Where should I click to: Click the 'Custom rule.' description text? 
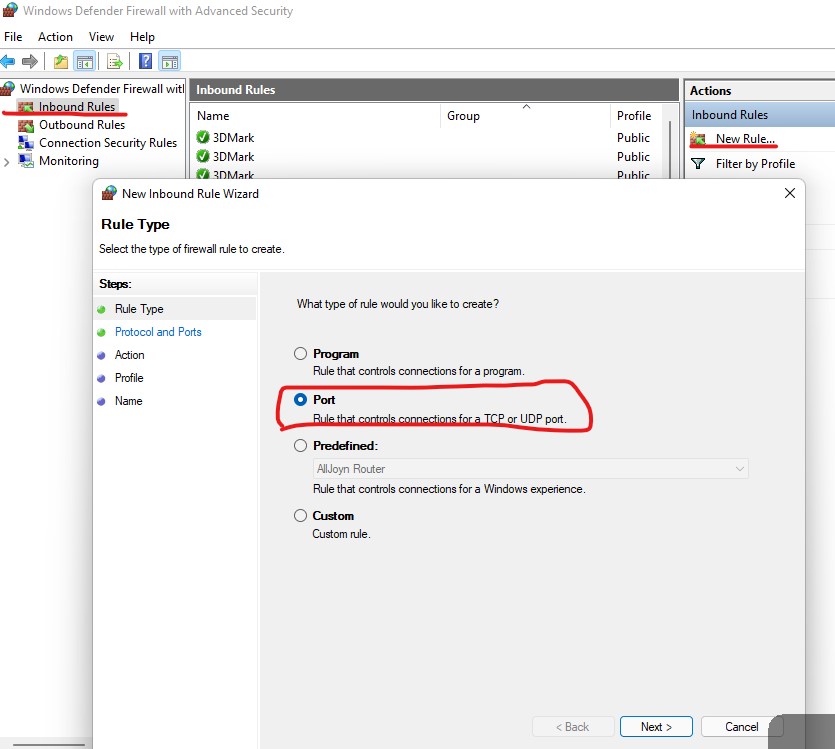tap(341, 533)
